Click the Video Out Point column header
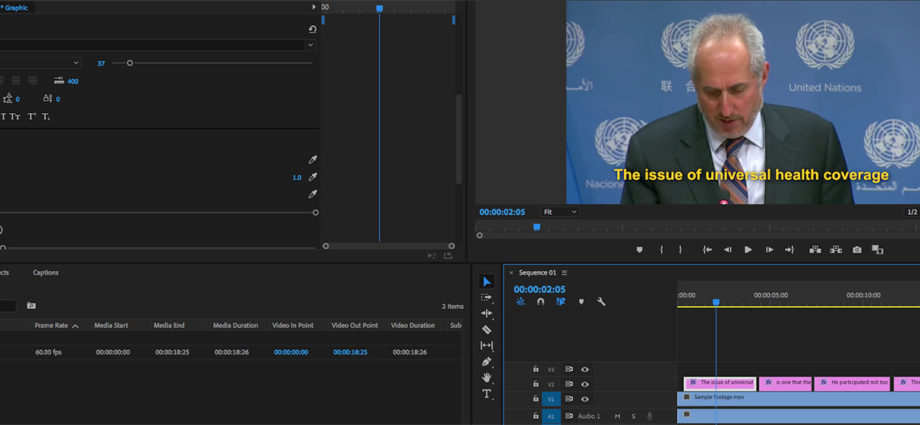 pyautogui.click(x=355, y=325)
